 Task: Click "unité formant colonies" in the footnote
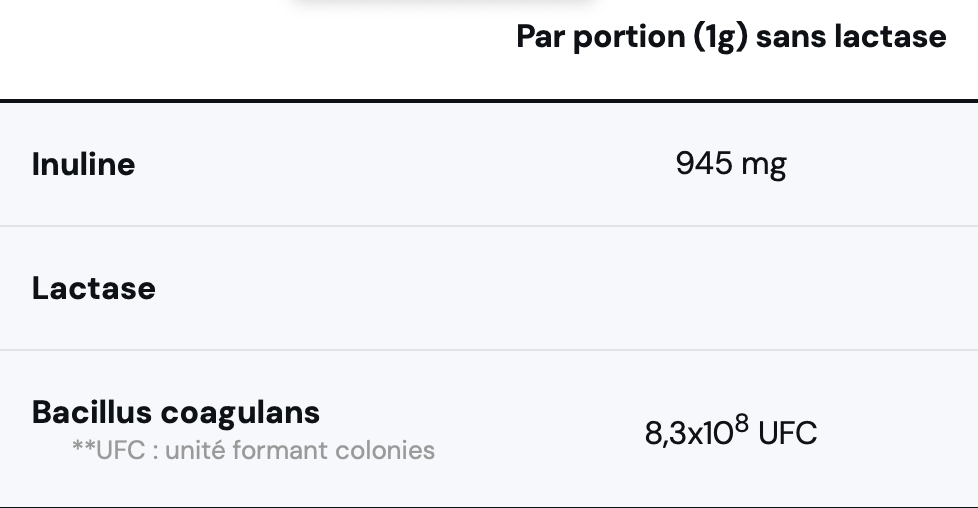299,450
